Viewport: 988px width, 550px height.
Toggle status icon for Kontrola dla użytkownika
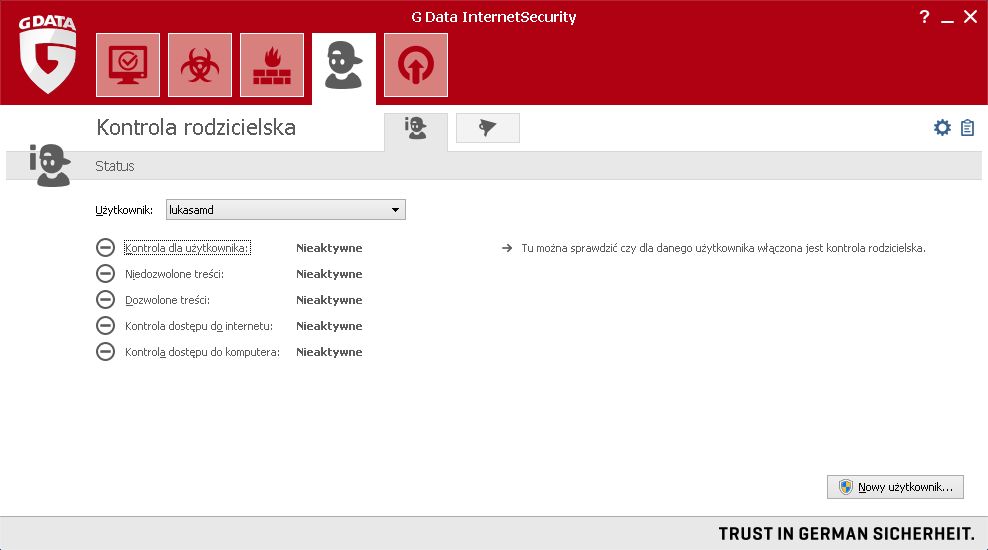(x=105, y=248)
